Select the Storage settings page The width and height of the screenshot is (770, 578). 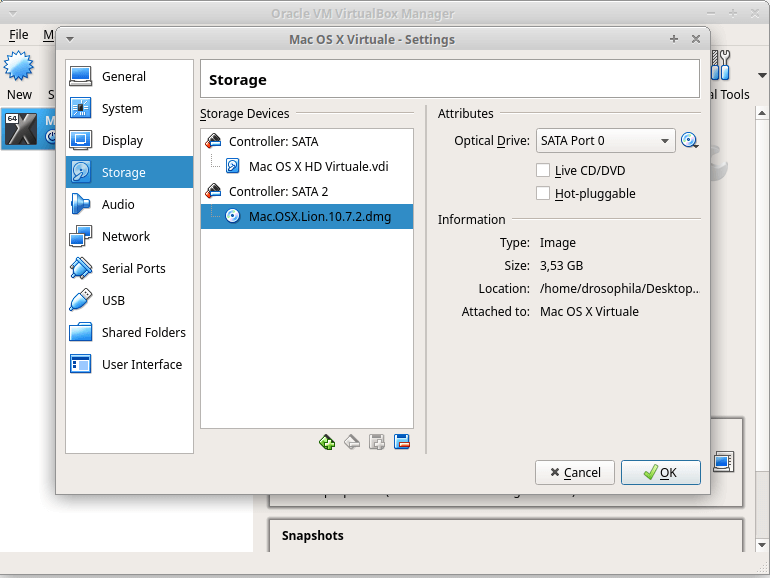(129, 172)
